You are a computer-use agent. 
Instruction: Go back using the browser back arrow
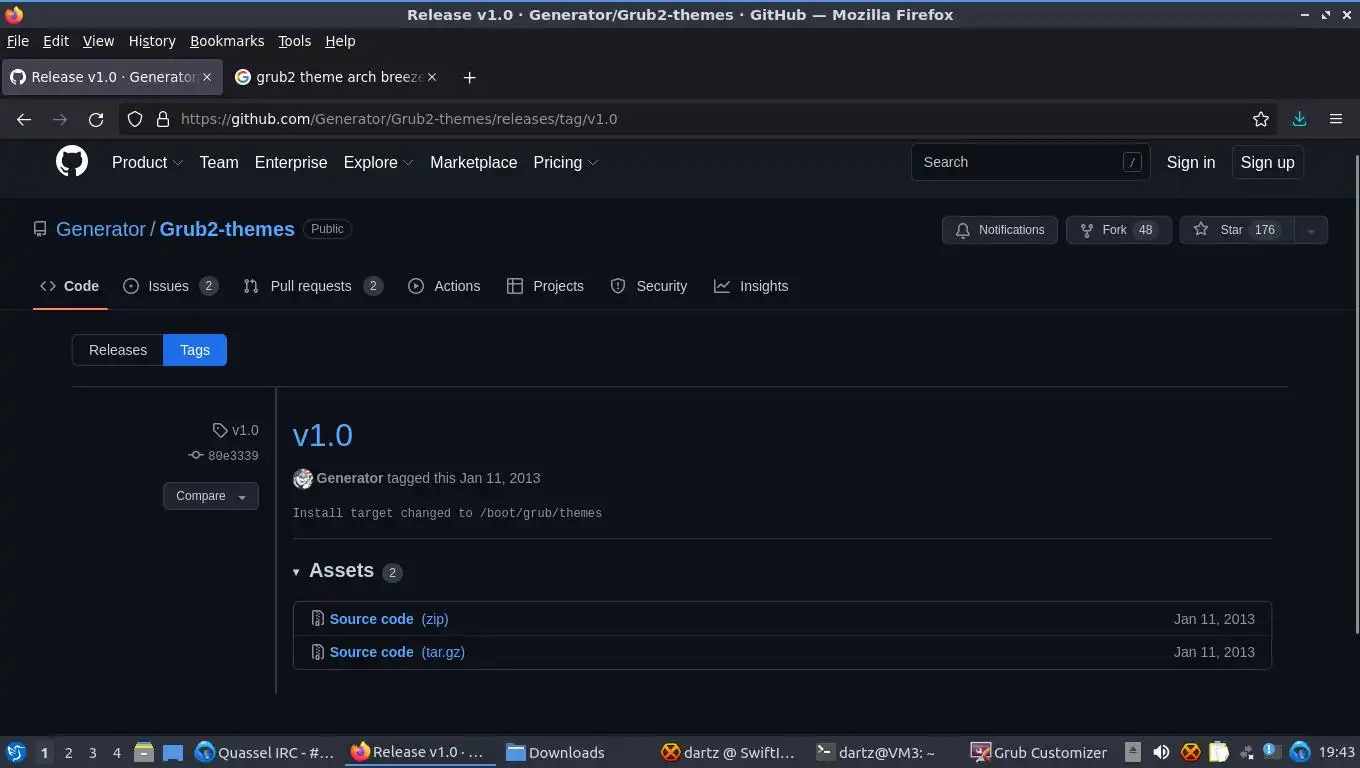[24, 119]
